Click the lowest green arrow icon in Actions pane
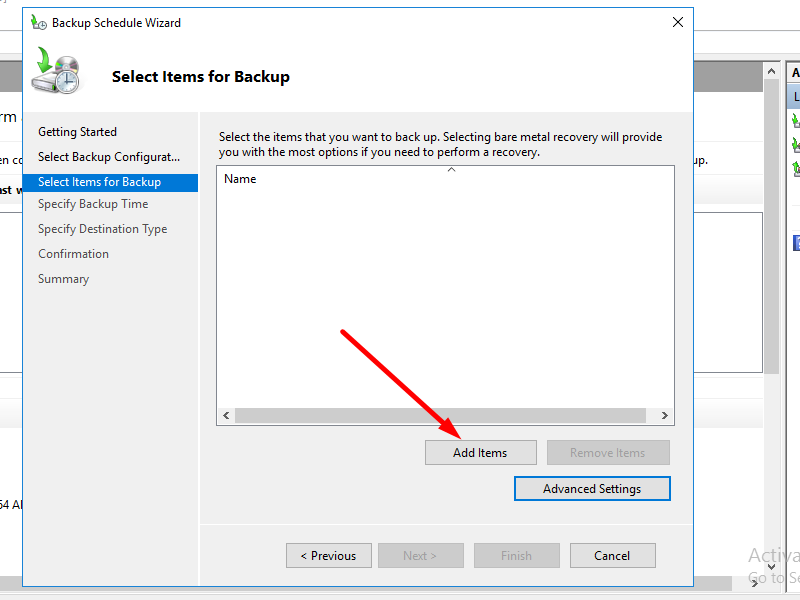Screen dimensions: 800x600 (796, 169)
